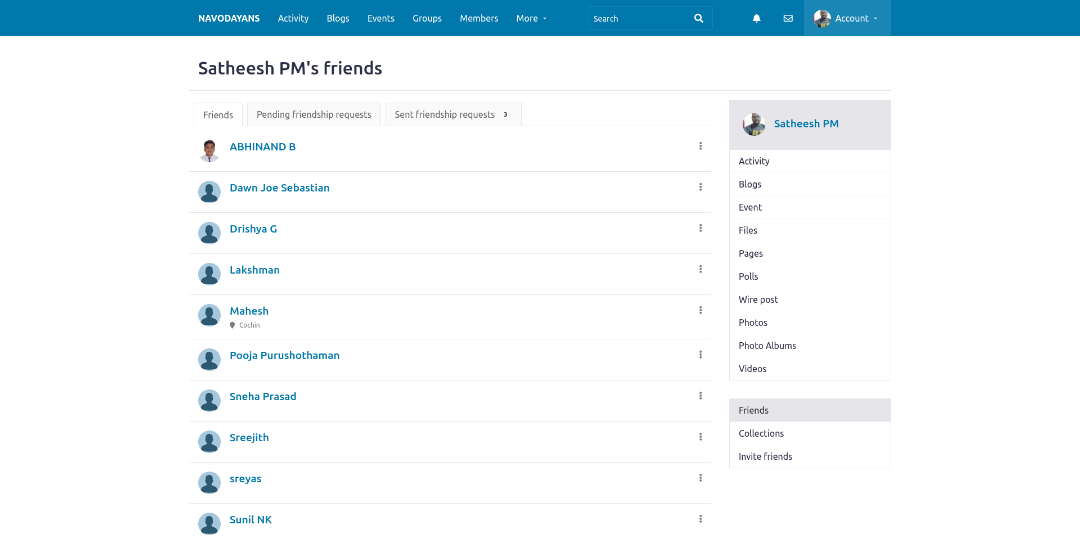Go to Invite friends in sidebar
The width and height of the screenshot is (1080, 542).
click(x=765, y=456)
